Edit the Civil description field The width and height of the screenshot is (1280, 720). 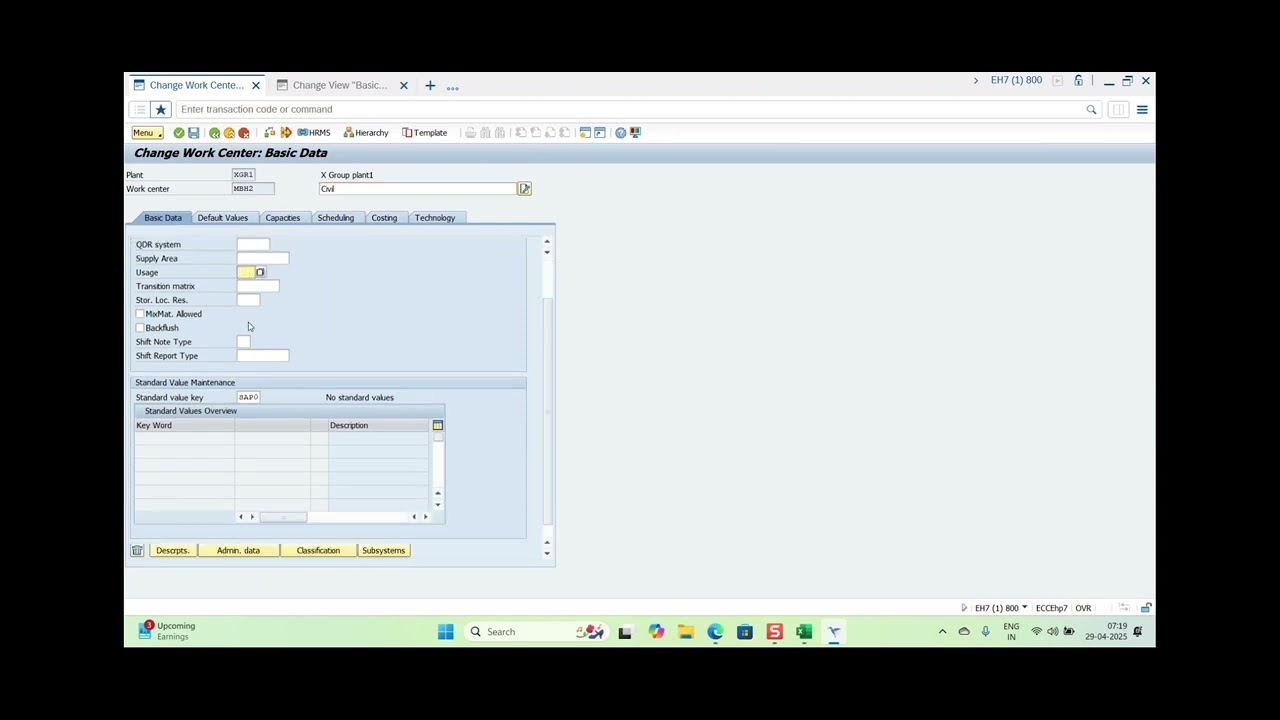pos(418,189)
